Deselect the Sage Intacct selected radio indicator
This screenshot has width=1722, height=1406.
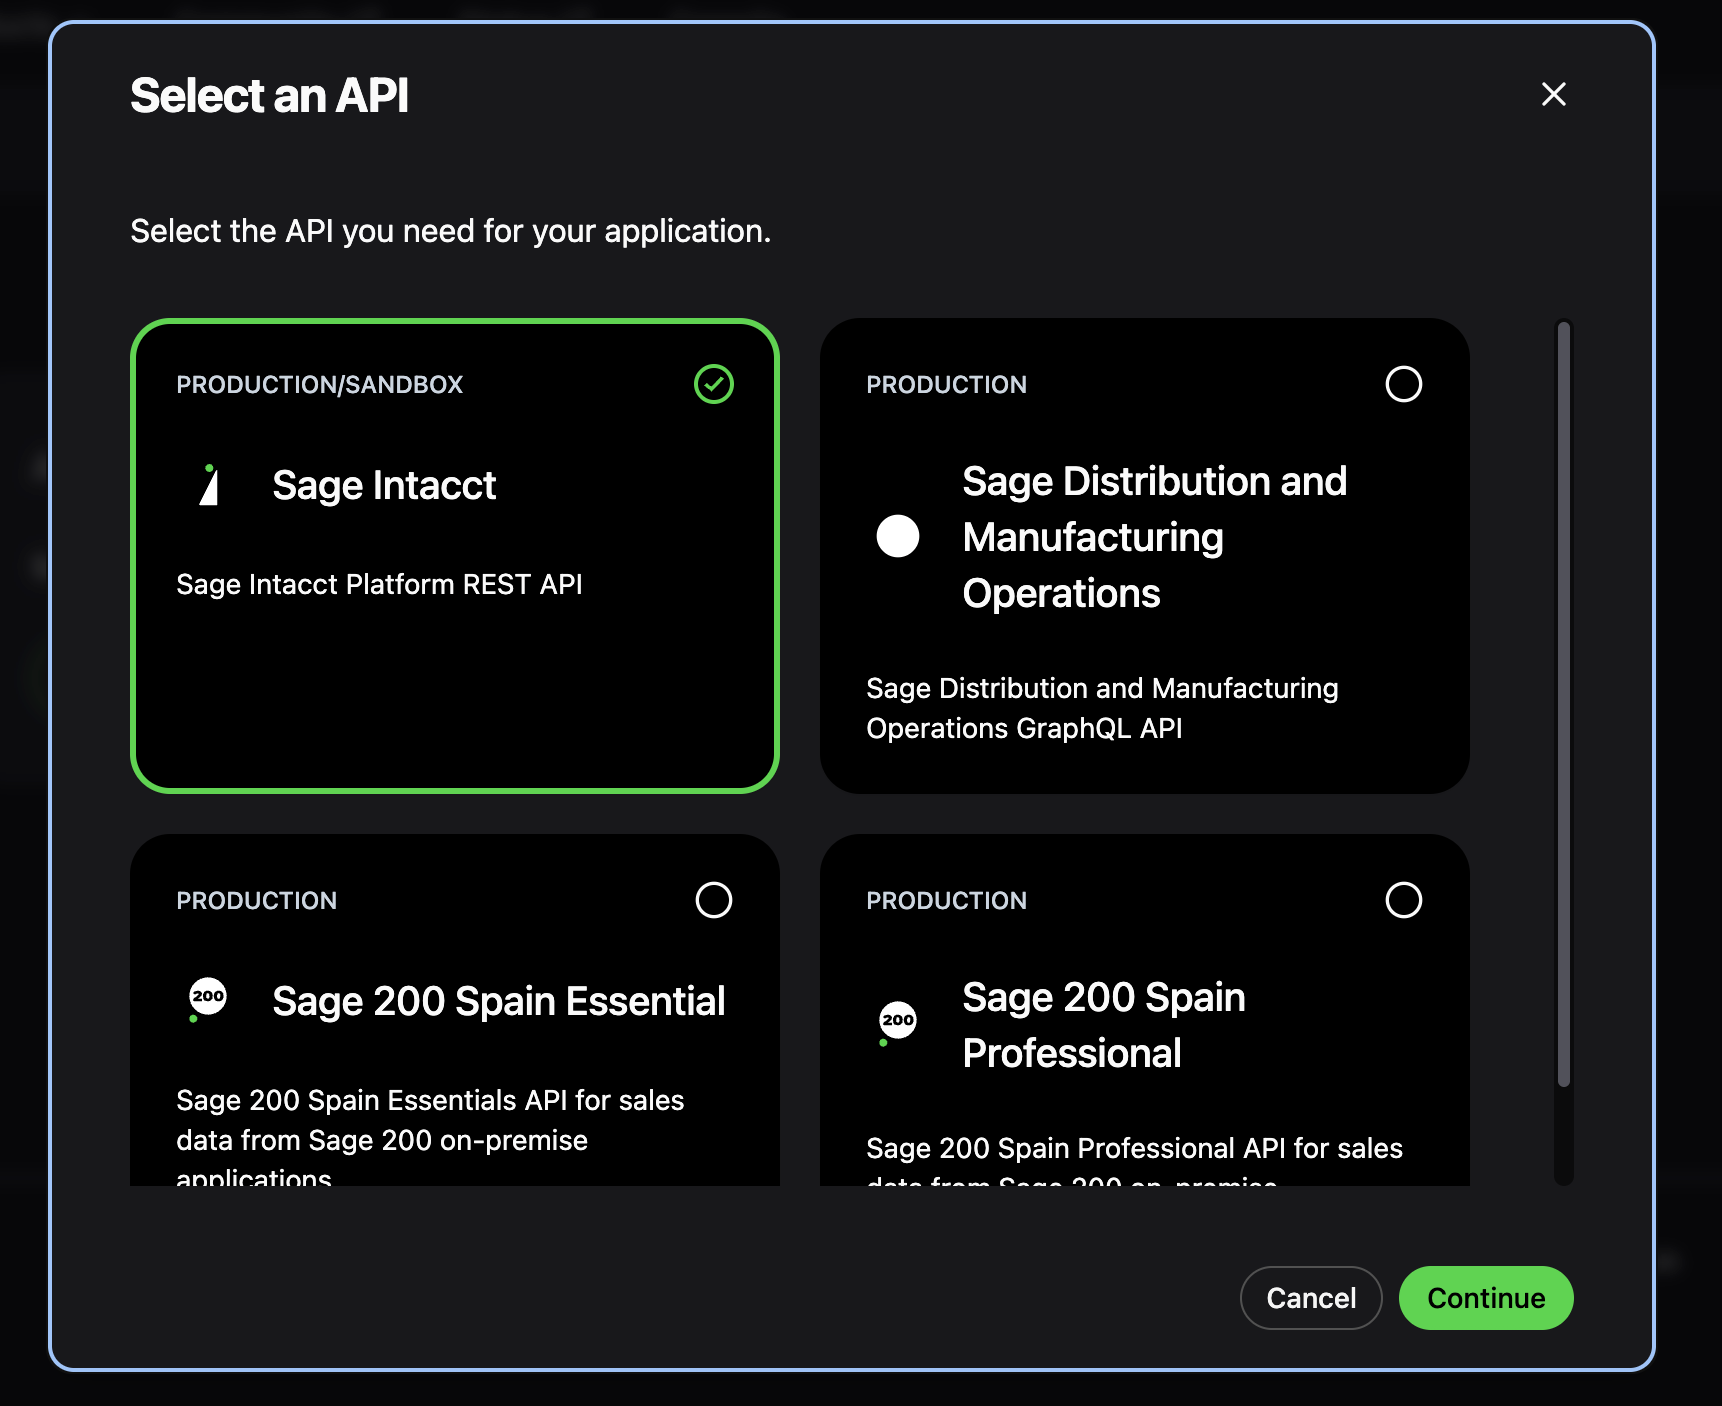(712, 383)
